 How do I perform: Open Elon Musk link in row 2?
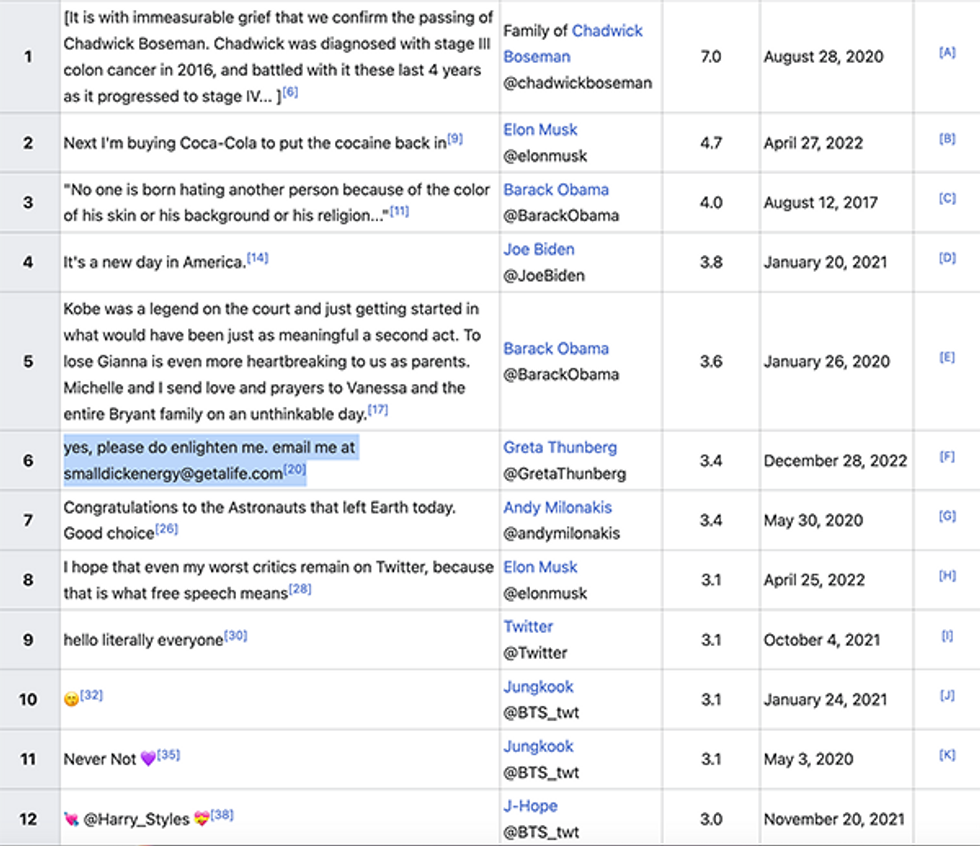540,129
